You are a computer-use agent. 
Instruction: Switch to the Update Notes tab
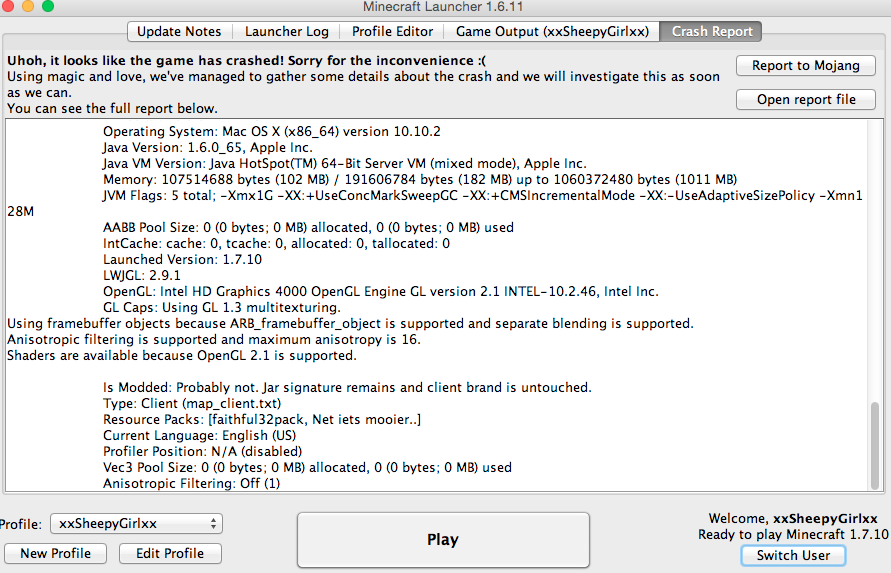point(180,31)
